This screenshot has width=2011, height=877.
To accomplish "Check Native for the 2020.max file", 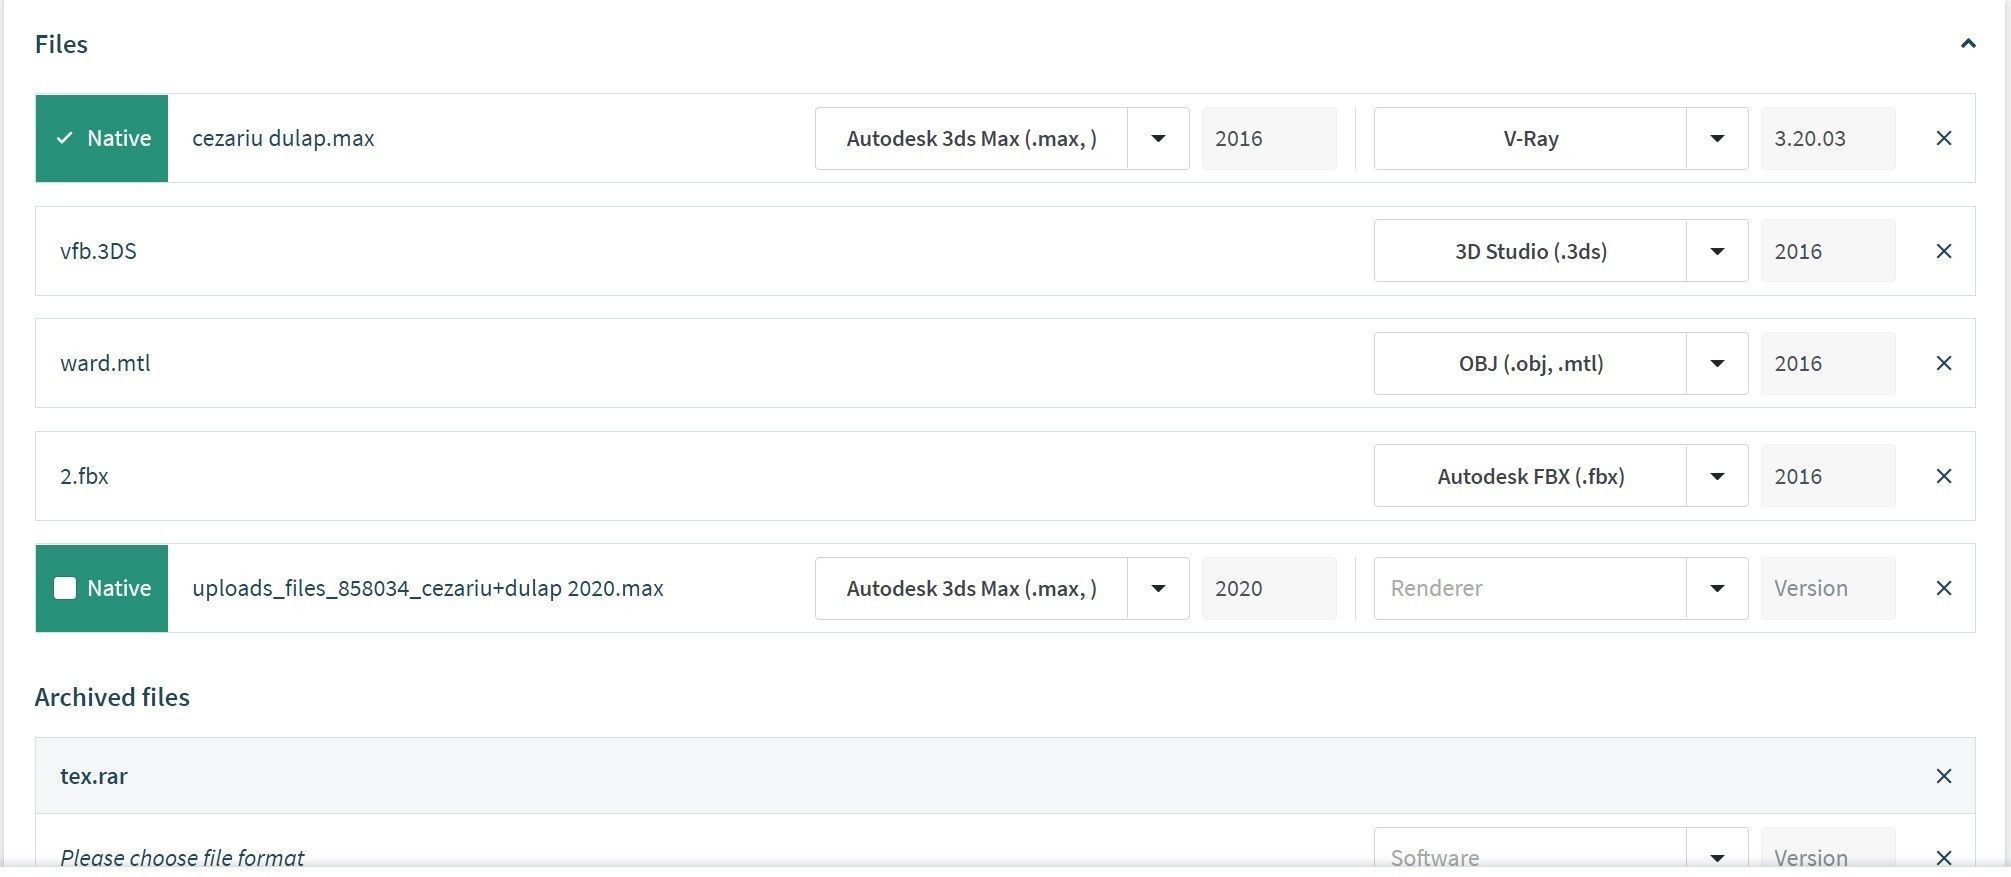I will click(65, 588).
